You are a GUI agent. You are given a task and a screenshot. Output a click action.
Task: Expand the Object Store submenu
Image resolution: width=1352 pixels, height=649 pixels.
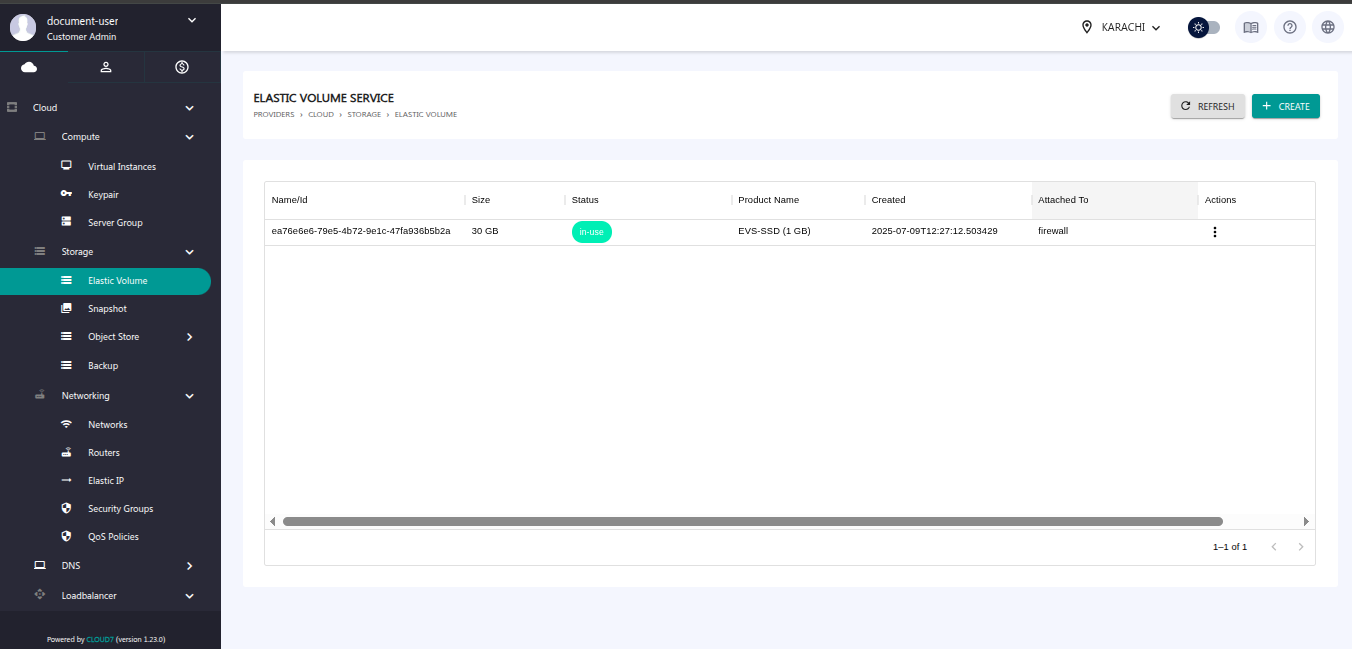(190, 337)
